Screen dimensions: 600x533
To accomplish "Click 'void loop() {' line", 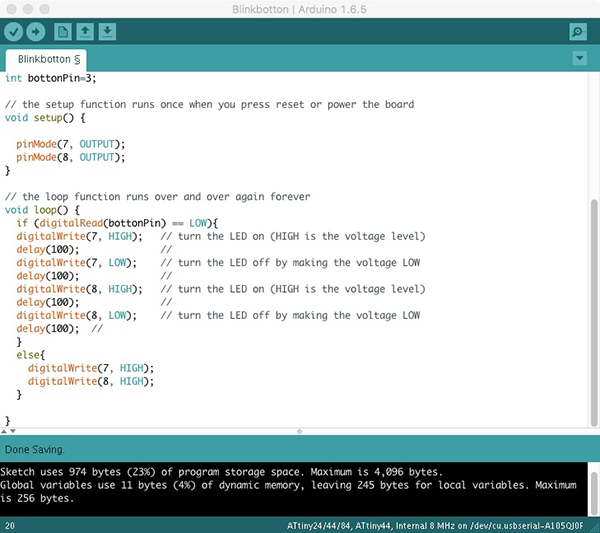I will point(42,210).
